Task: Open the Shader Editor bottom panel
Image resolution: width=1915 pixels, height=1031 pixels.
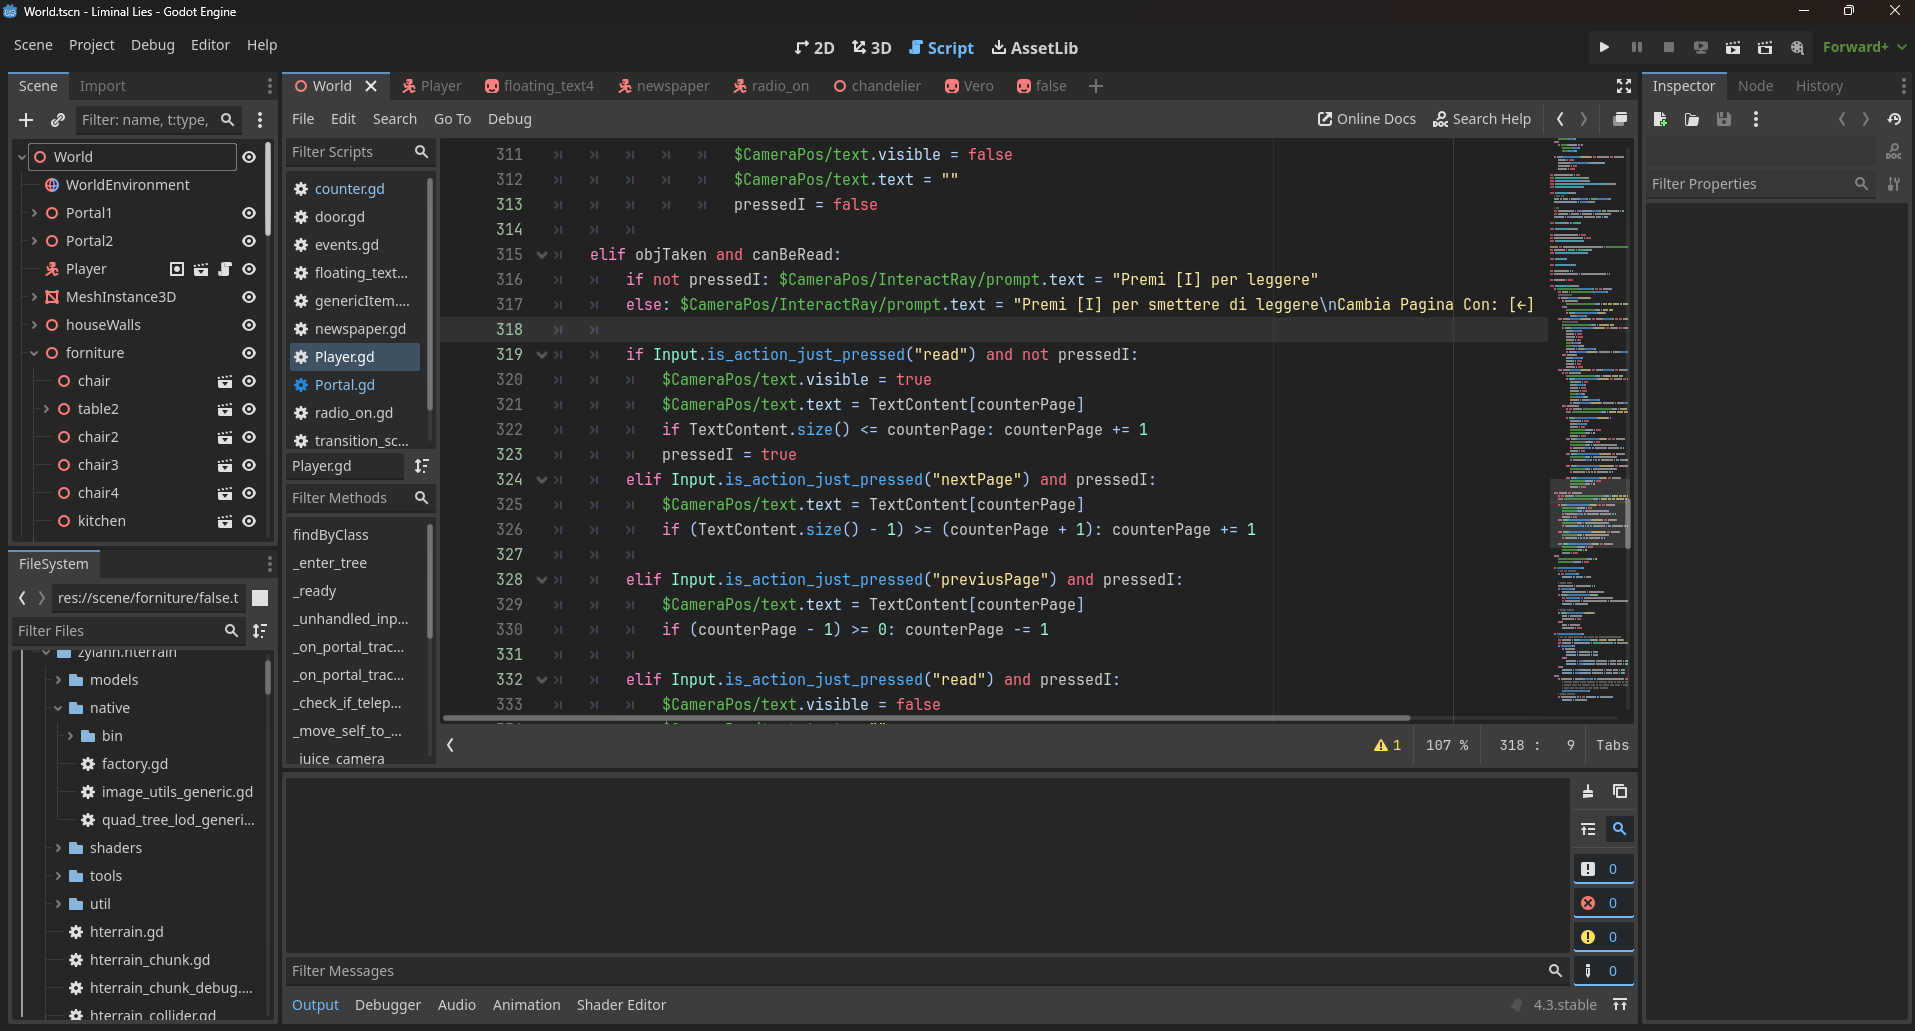Action: point(621,1005)
